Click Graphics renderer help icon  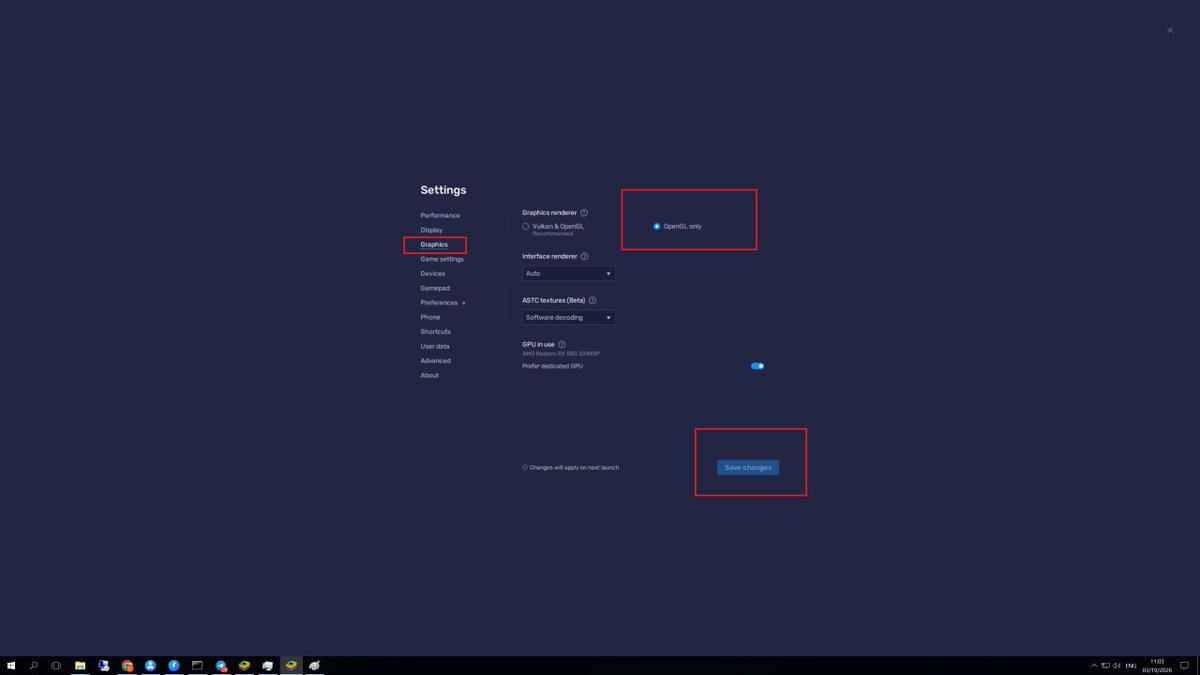click(584, 212)
